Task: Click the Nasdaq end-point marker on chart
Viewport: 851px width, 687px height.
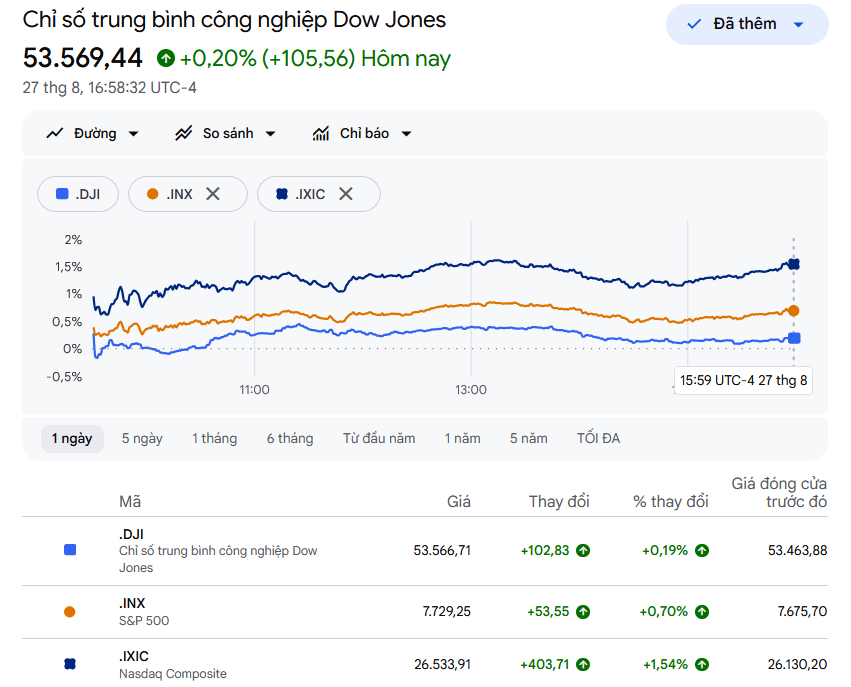Action: [x=793, y=264]
